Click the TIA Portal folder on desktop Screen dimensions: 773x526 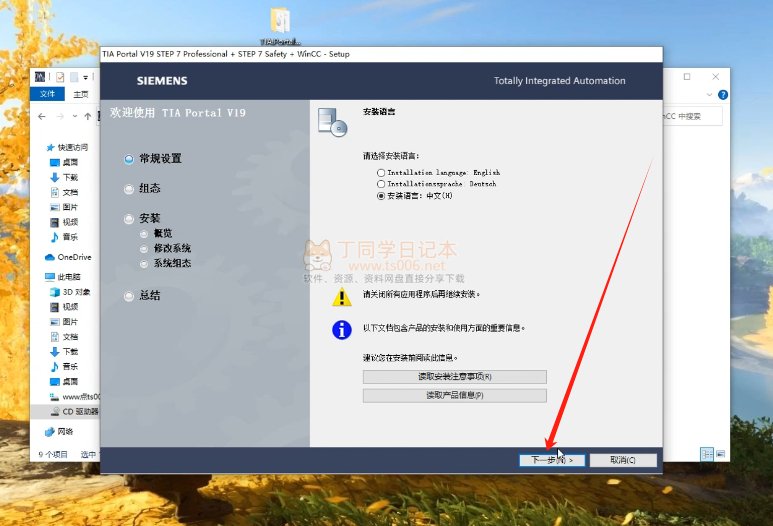coord(281,26)
